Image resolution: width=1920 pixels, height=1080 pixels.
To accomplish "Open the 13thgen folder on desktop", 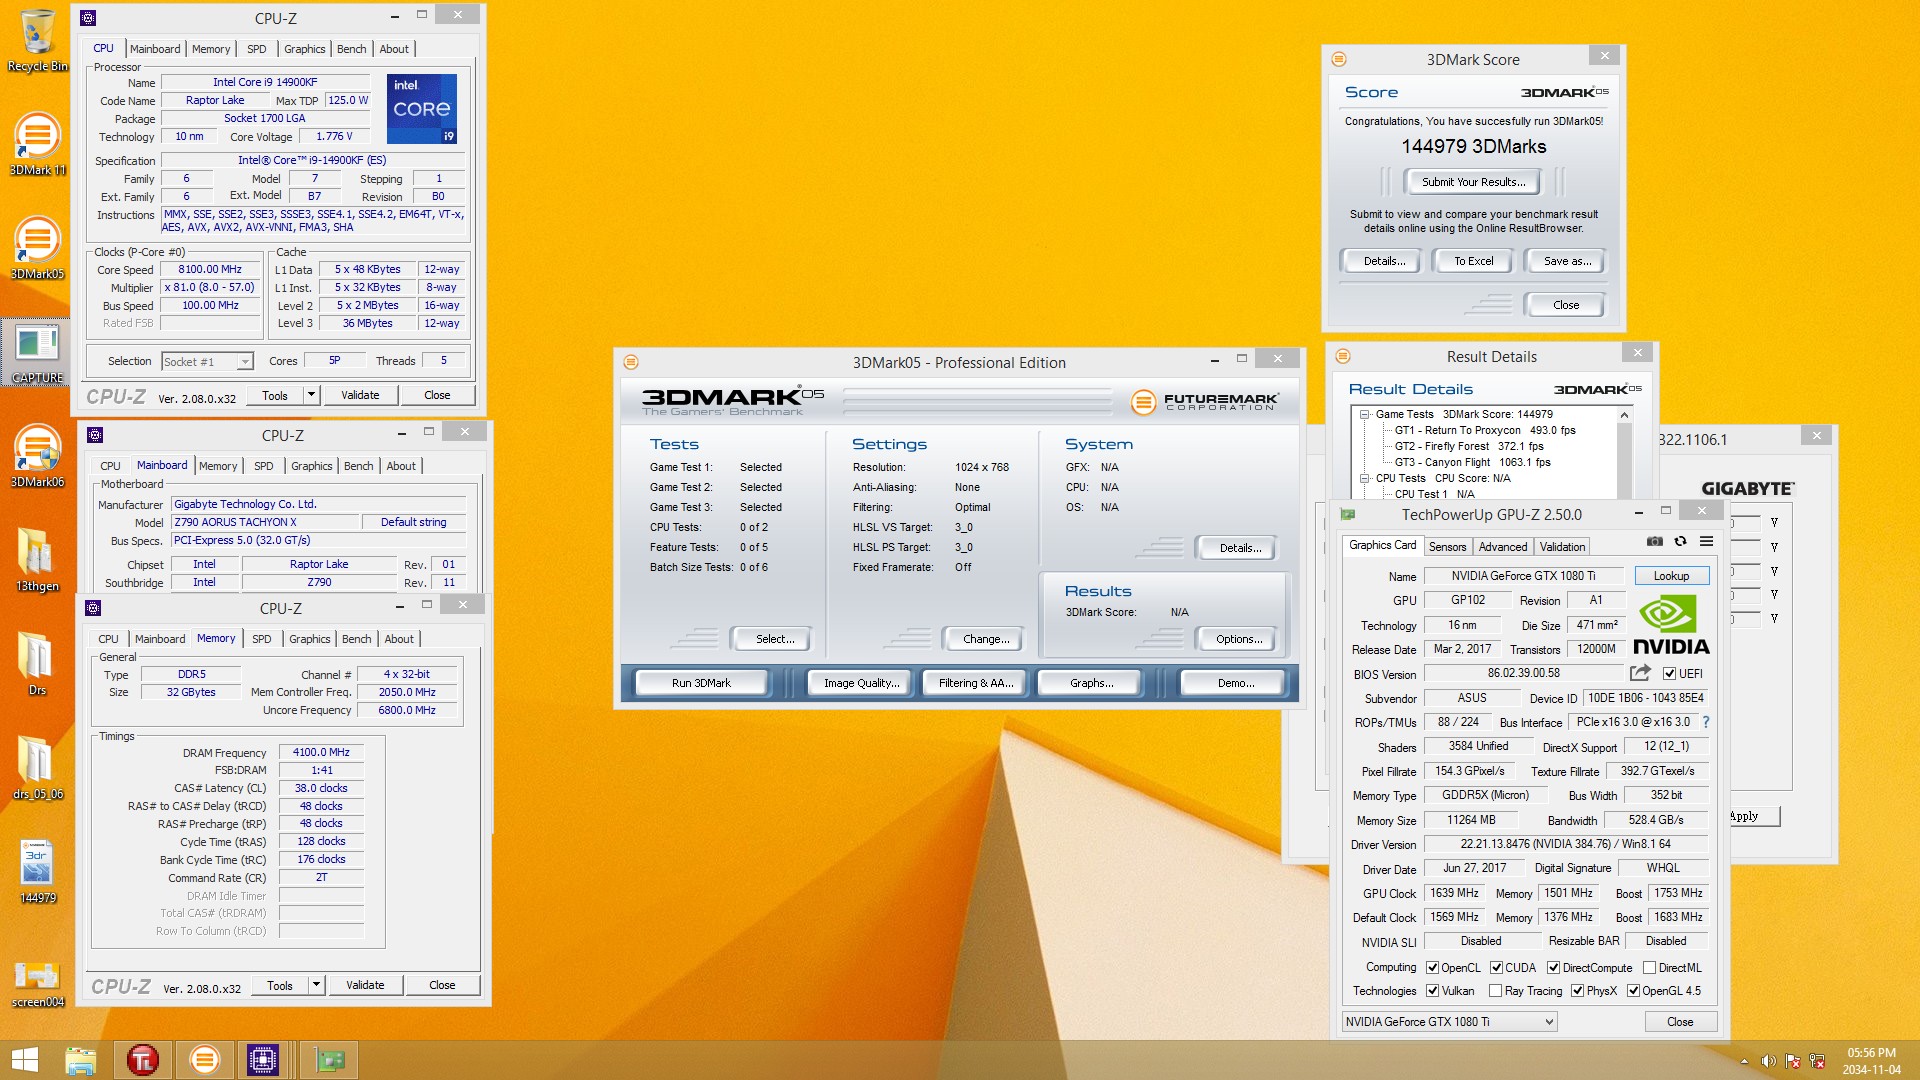I will tap(37, 560).
